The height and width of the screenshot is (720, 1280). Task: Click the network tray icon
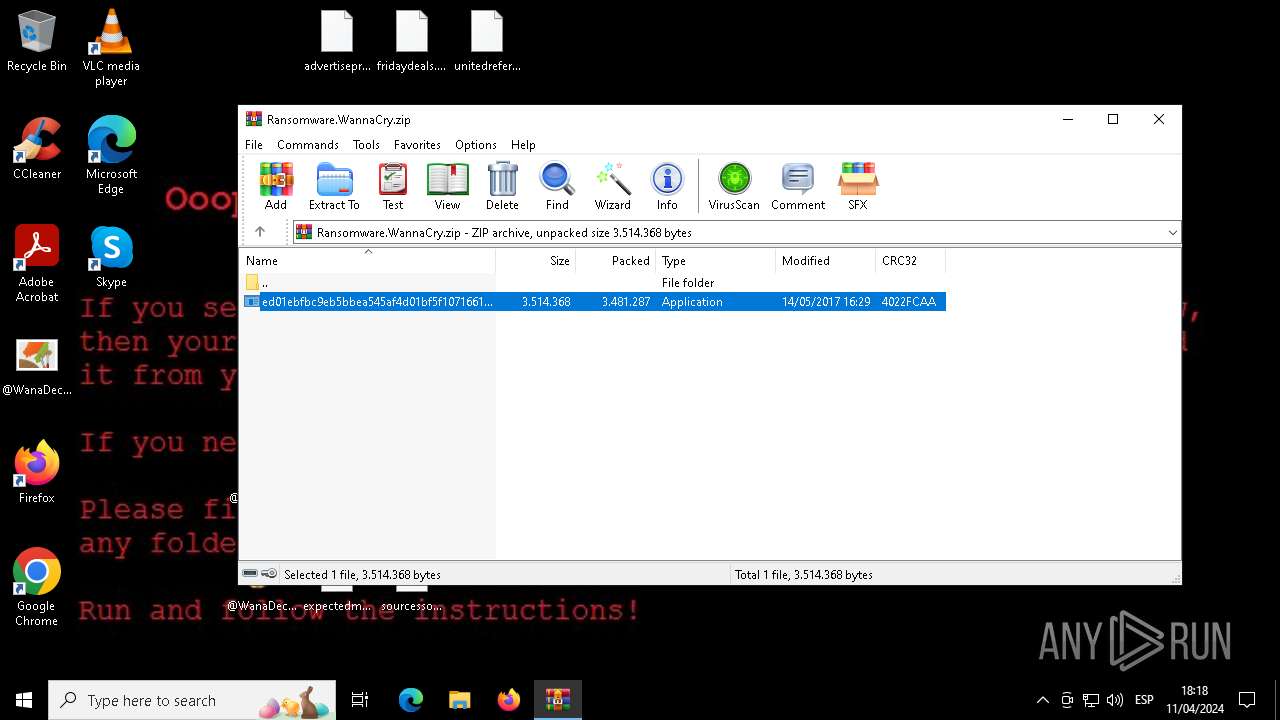[1091, 700]
